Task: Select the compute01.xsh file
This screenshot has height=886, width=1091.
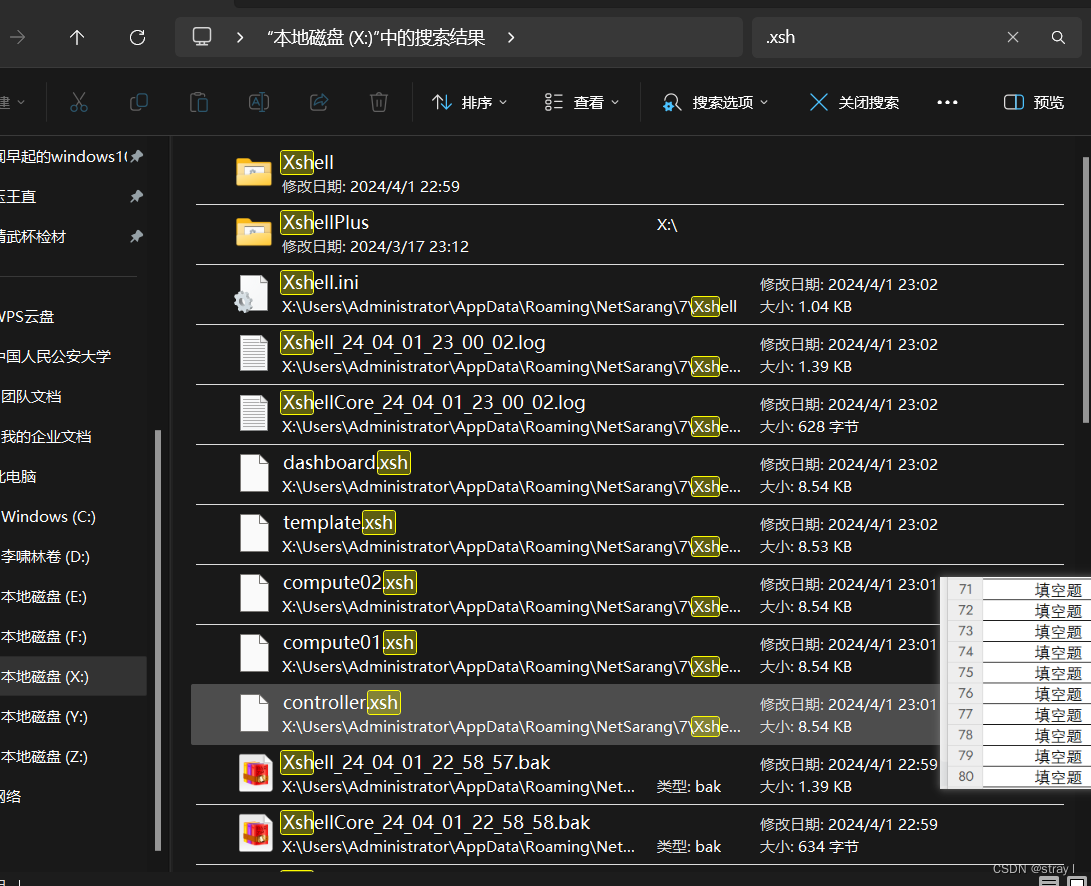Action: click(x=567, y=654)
